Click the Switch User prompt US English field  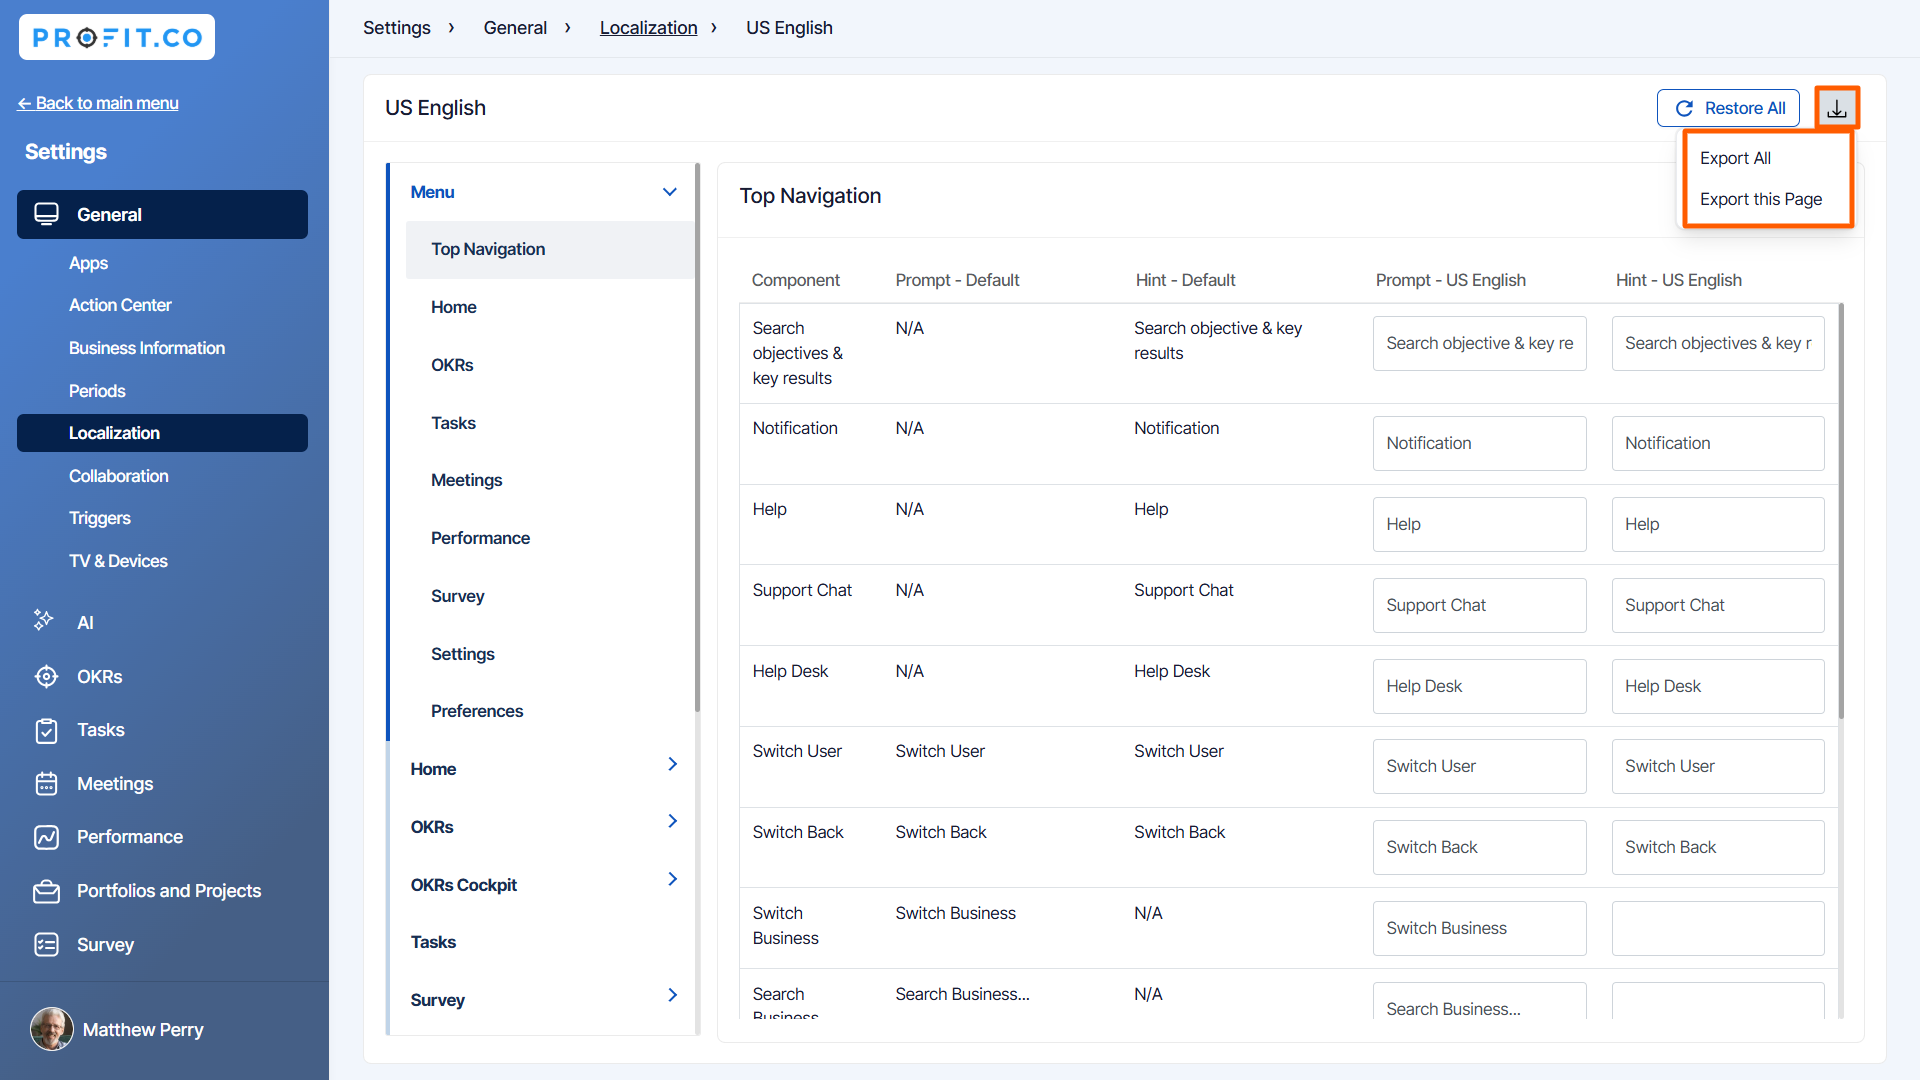point(1479,766)
